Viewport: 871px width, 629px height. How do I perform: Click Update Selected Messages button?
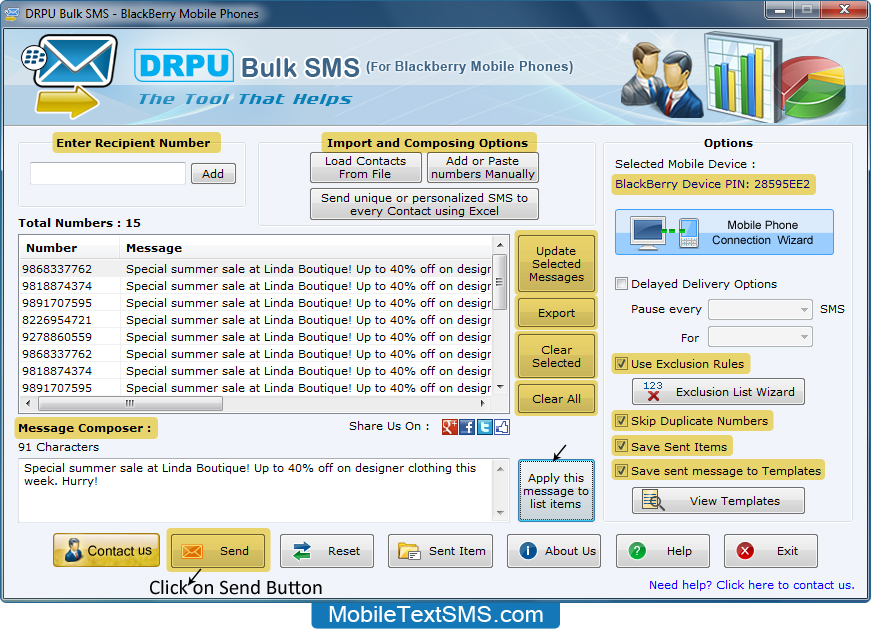click(x=556, y=264)
